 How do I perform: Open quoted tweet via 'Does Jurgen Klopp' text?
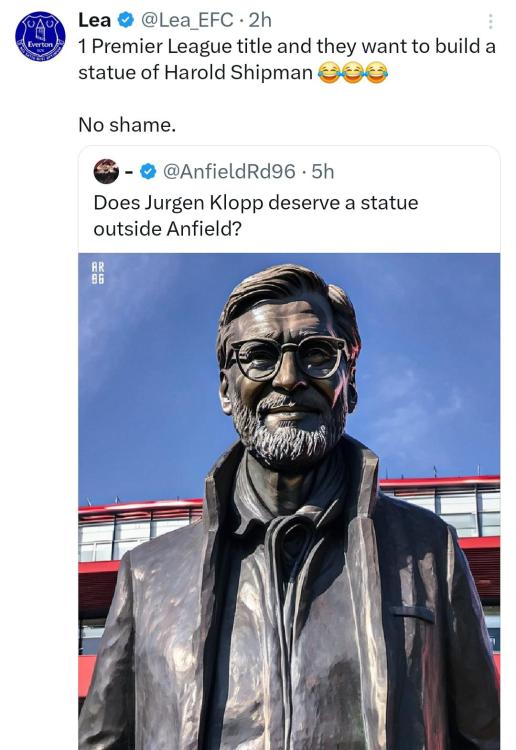click(256, 203)
